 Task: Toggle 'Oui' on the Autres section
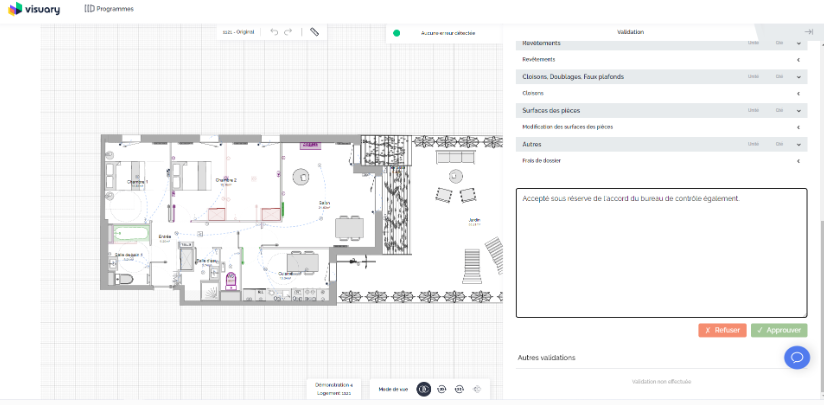[778, 143]
